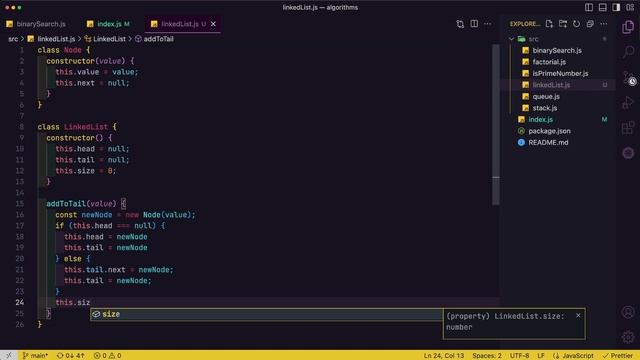The image size is (640, 360).
Task: Click 'this.size = 0;' on line 12
Action: tap(86, 171)
